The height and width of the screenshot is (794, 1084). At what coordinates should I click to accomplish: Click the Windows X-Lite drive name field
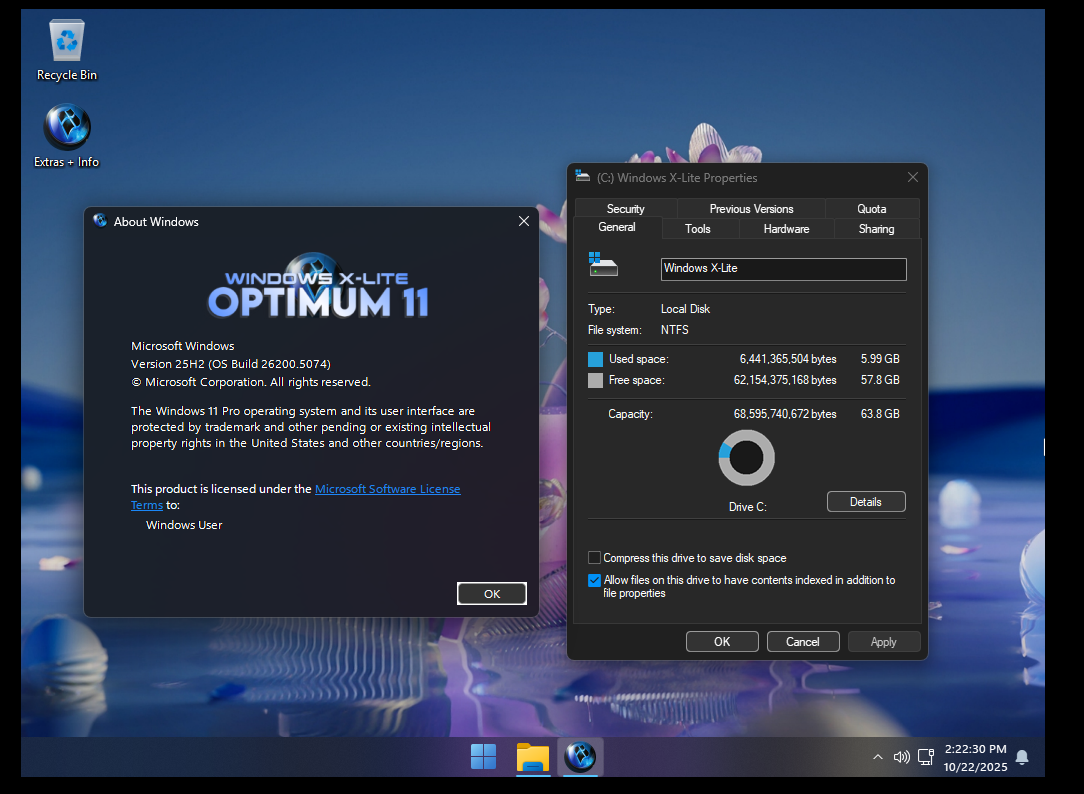tap(783, 269)
